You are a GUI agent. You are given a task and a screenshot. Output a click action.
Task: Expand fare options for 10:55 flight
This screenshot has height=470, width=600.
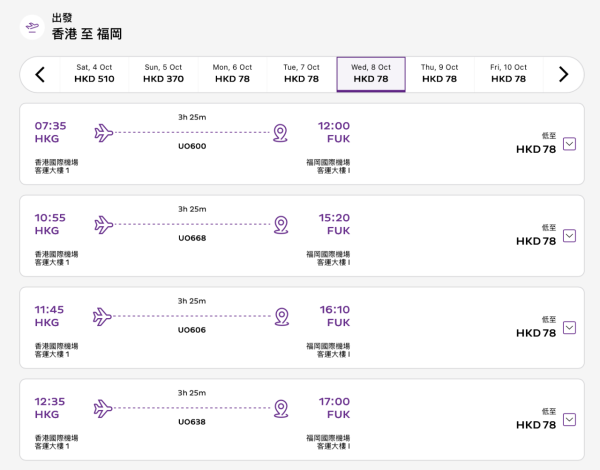[x=569, y=236]
